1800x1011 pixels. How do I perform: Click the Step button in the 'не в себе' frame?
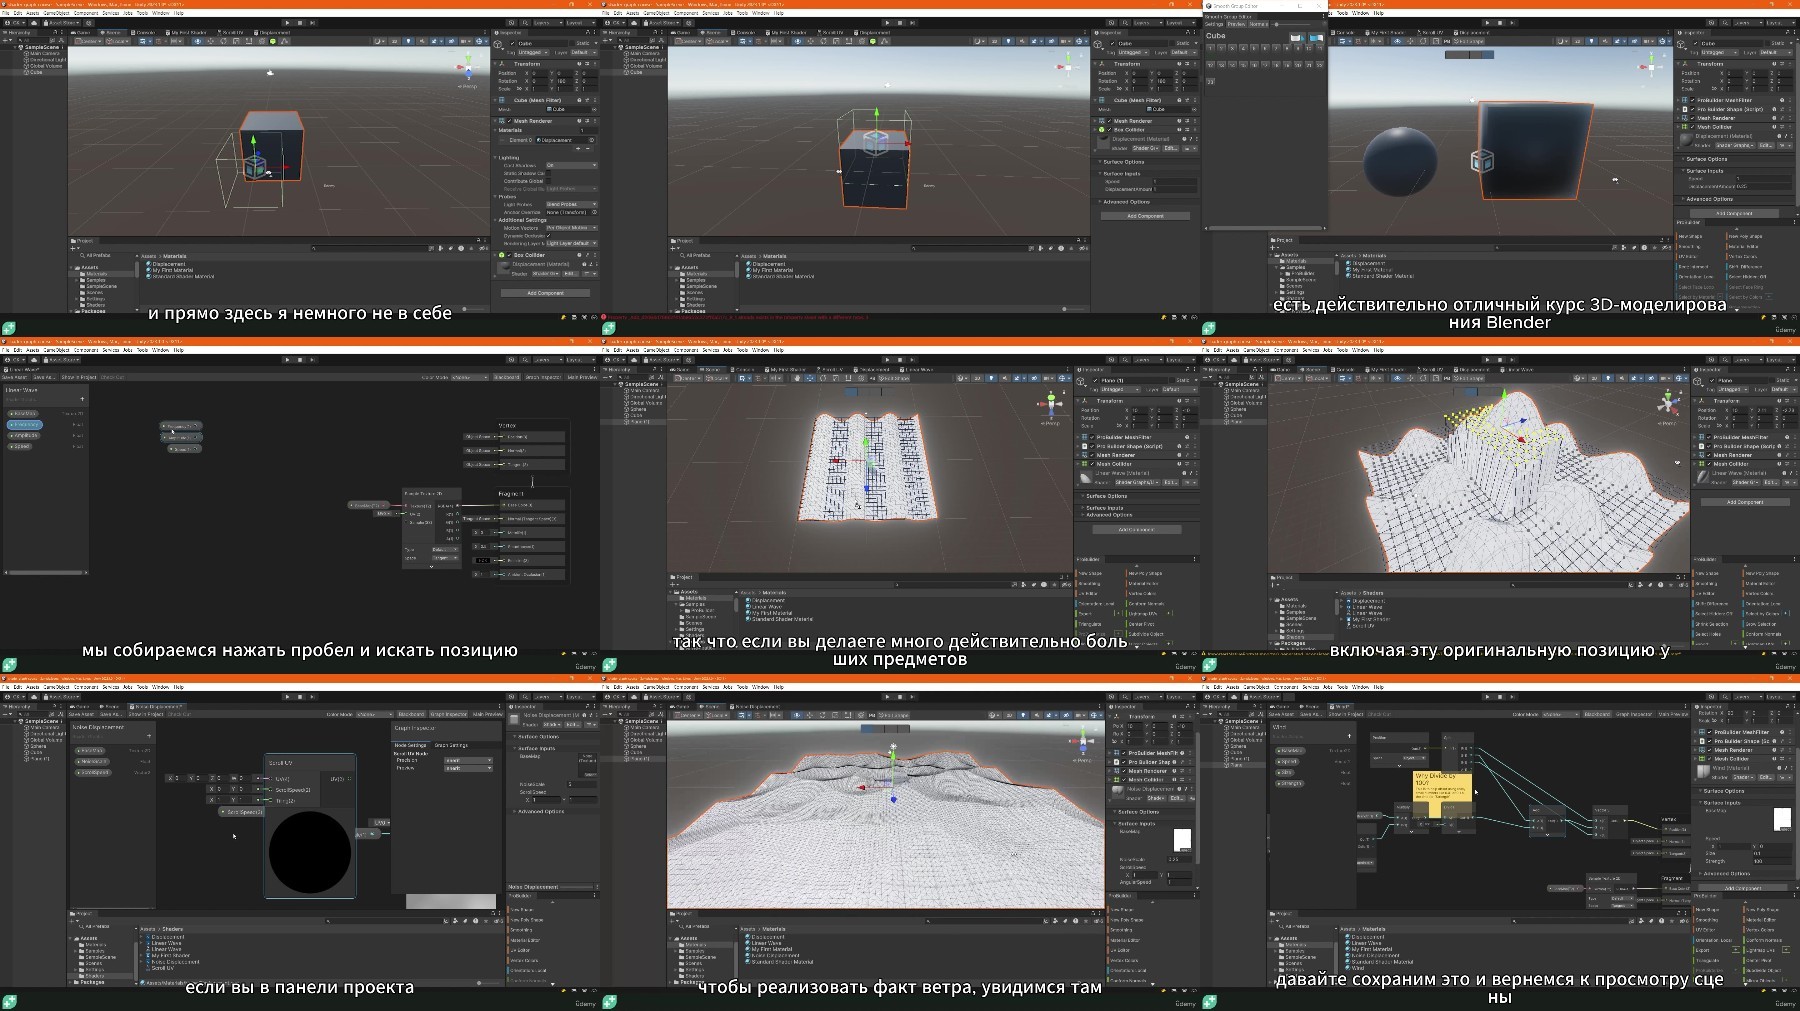312,23
